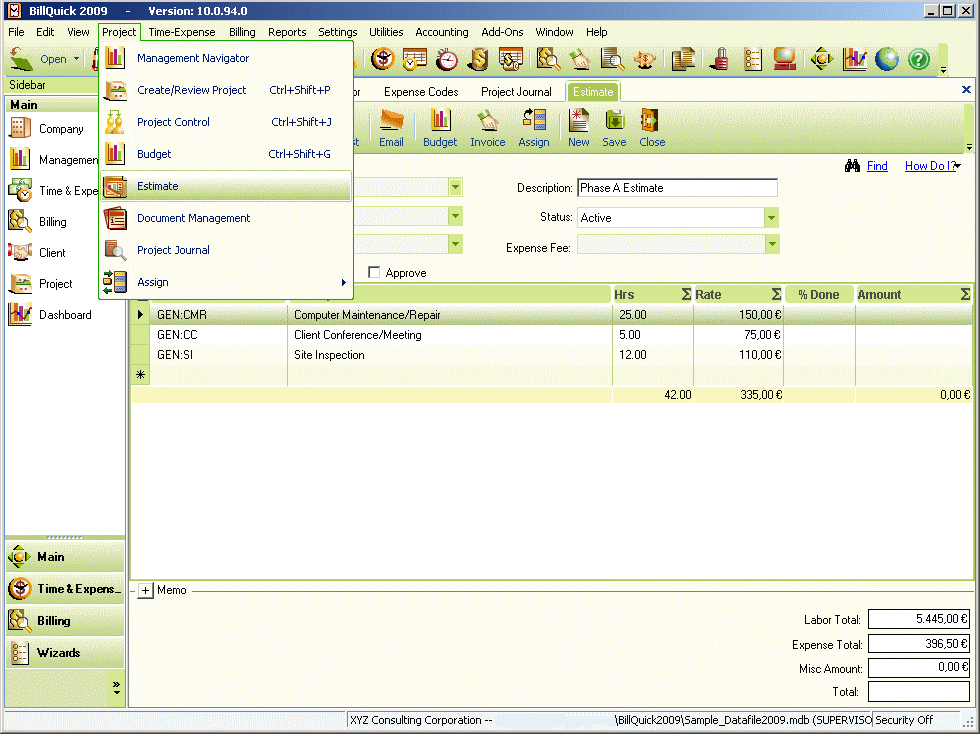
Task: Toggle the Rate column sum sigma
Action: pos(776,294)
